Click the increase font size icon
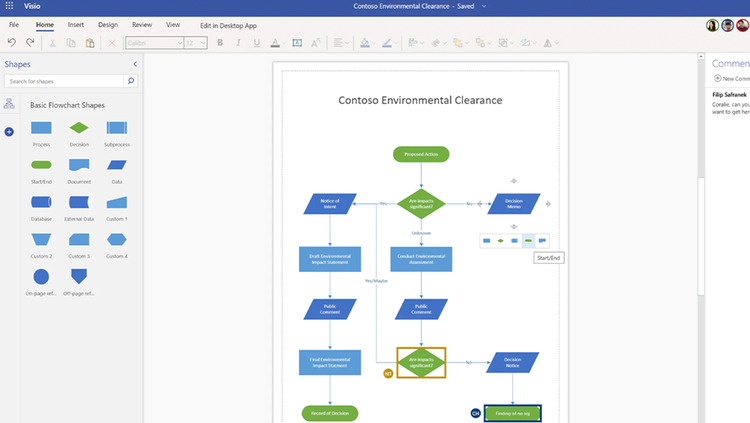The image size is (750, 423). [x=315, y=43]
